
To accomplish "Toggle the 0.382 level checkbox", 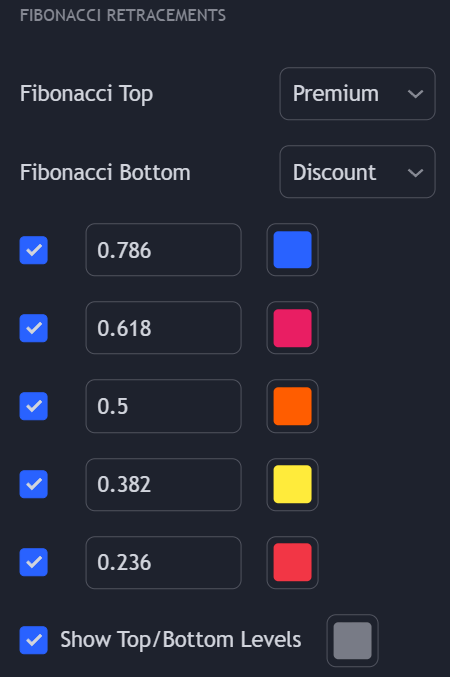I will (34, 484).
